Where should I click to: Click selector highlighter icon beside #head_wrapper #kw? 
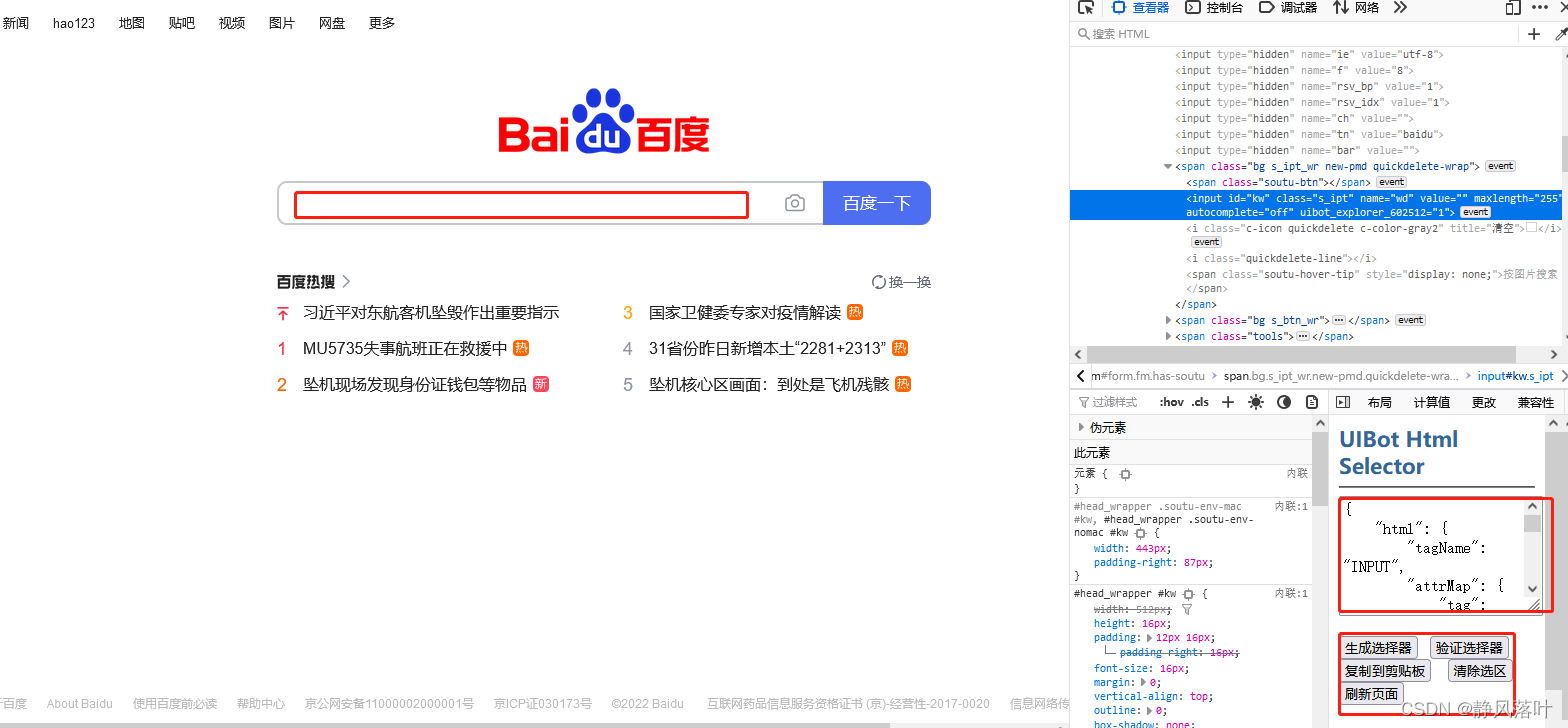click(x=1189, y=594)
